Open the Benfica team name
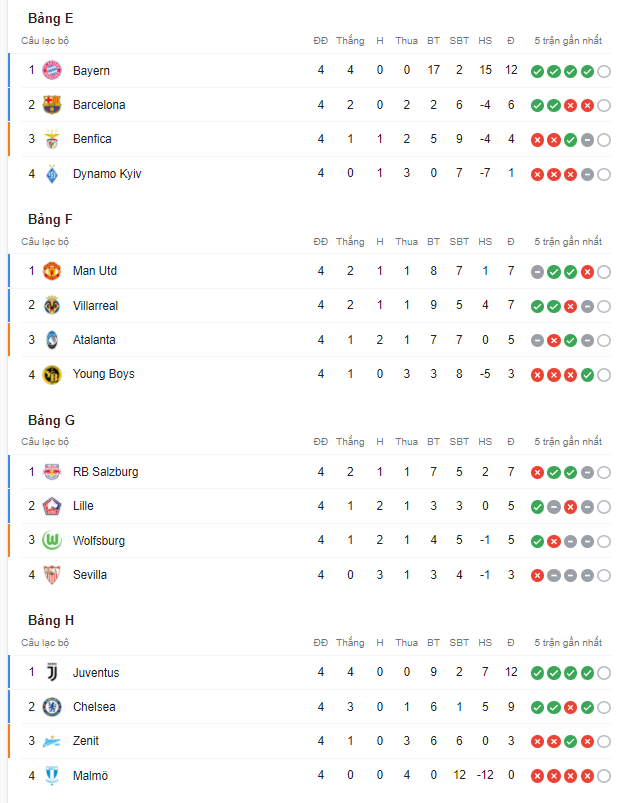The width and height of the screenshot is (629, 803). click(x=92, y=139)
